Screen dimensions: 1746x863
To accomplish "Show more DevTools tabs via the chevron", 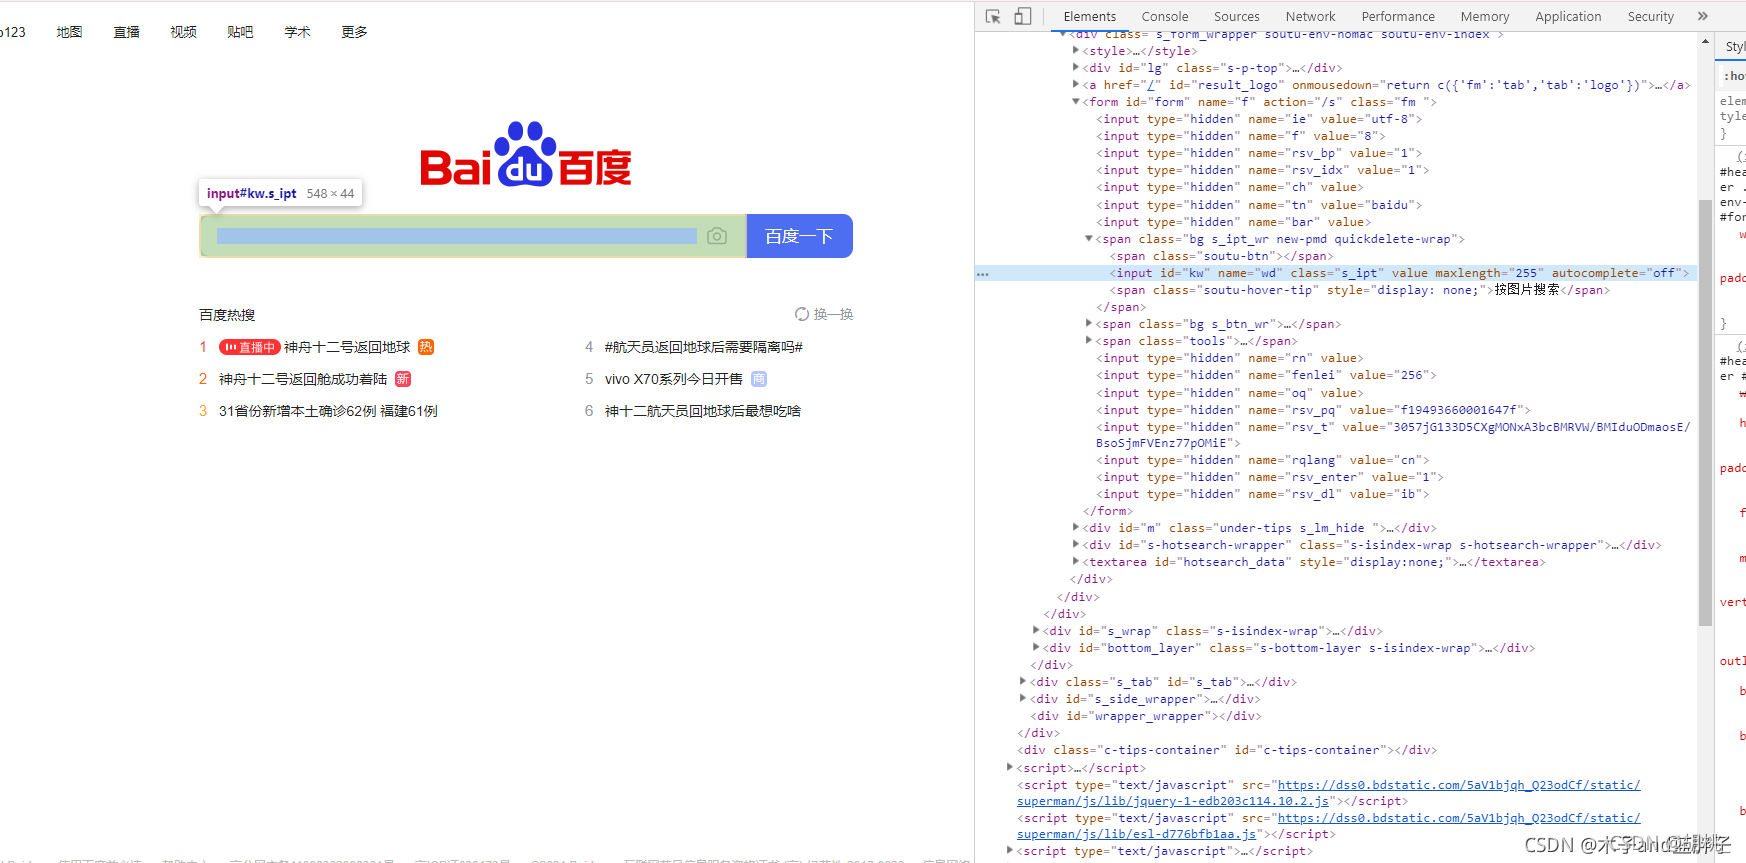I will point(1703,16).
